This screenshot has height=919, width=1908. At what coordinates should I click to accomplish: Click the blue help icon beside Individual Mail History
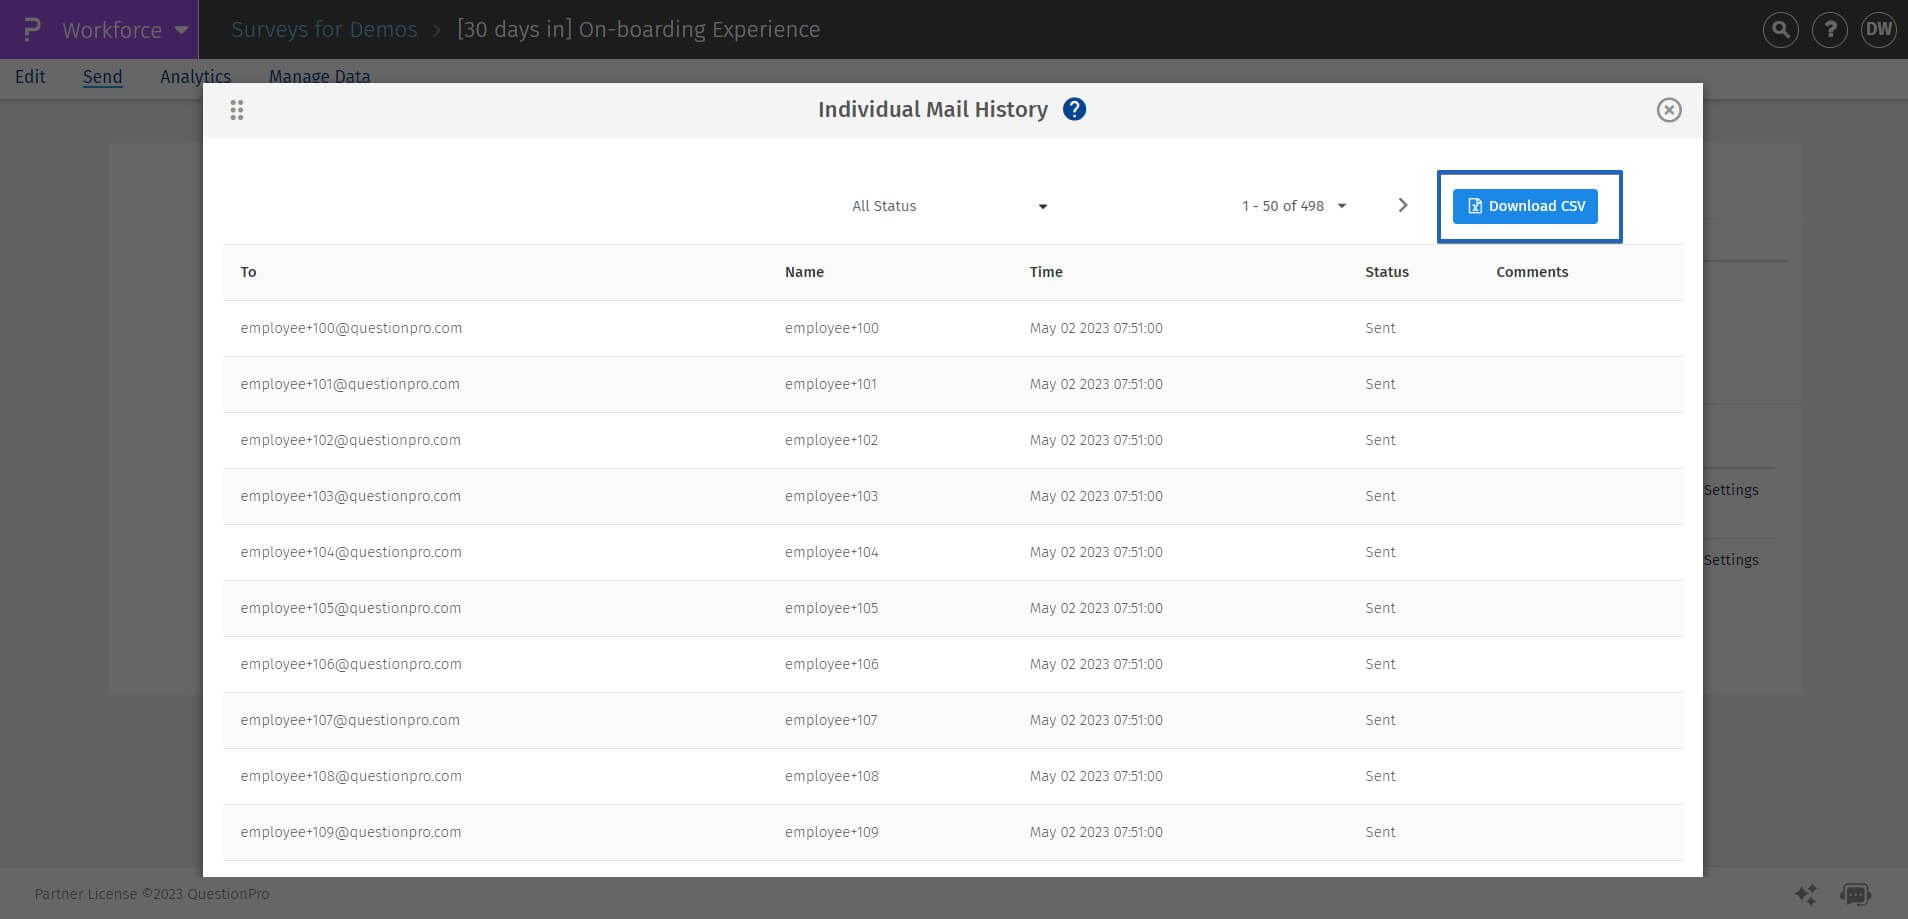tap(1074, 109)
